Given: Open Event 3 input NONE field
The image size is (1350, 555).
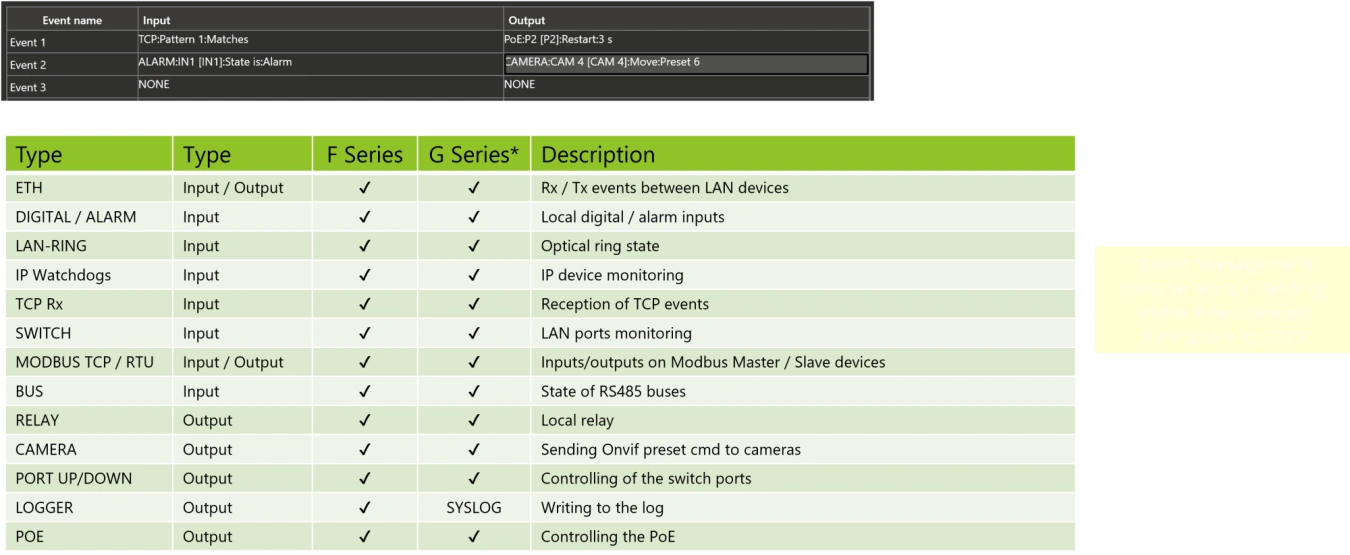Looking at the screenshot, I should tap(320, 86).
